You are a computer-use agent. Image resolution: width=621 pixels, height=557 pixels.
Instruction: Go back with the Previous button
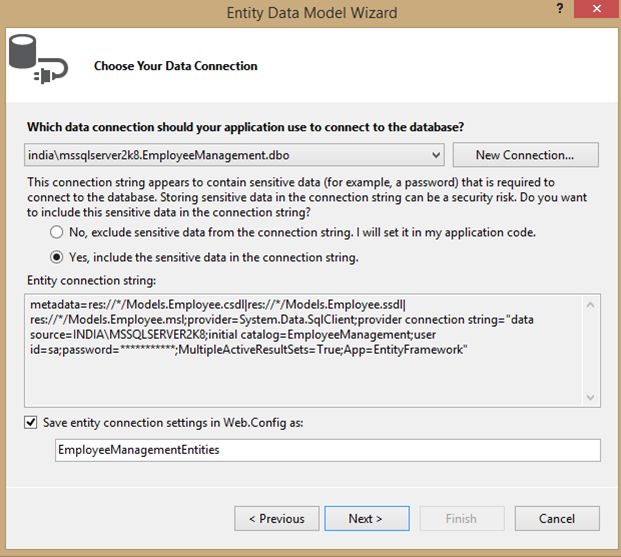point(276,518)
